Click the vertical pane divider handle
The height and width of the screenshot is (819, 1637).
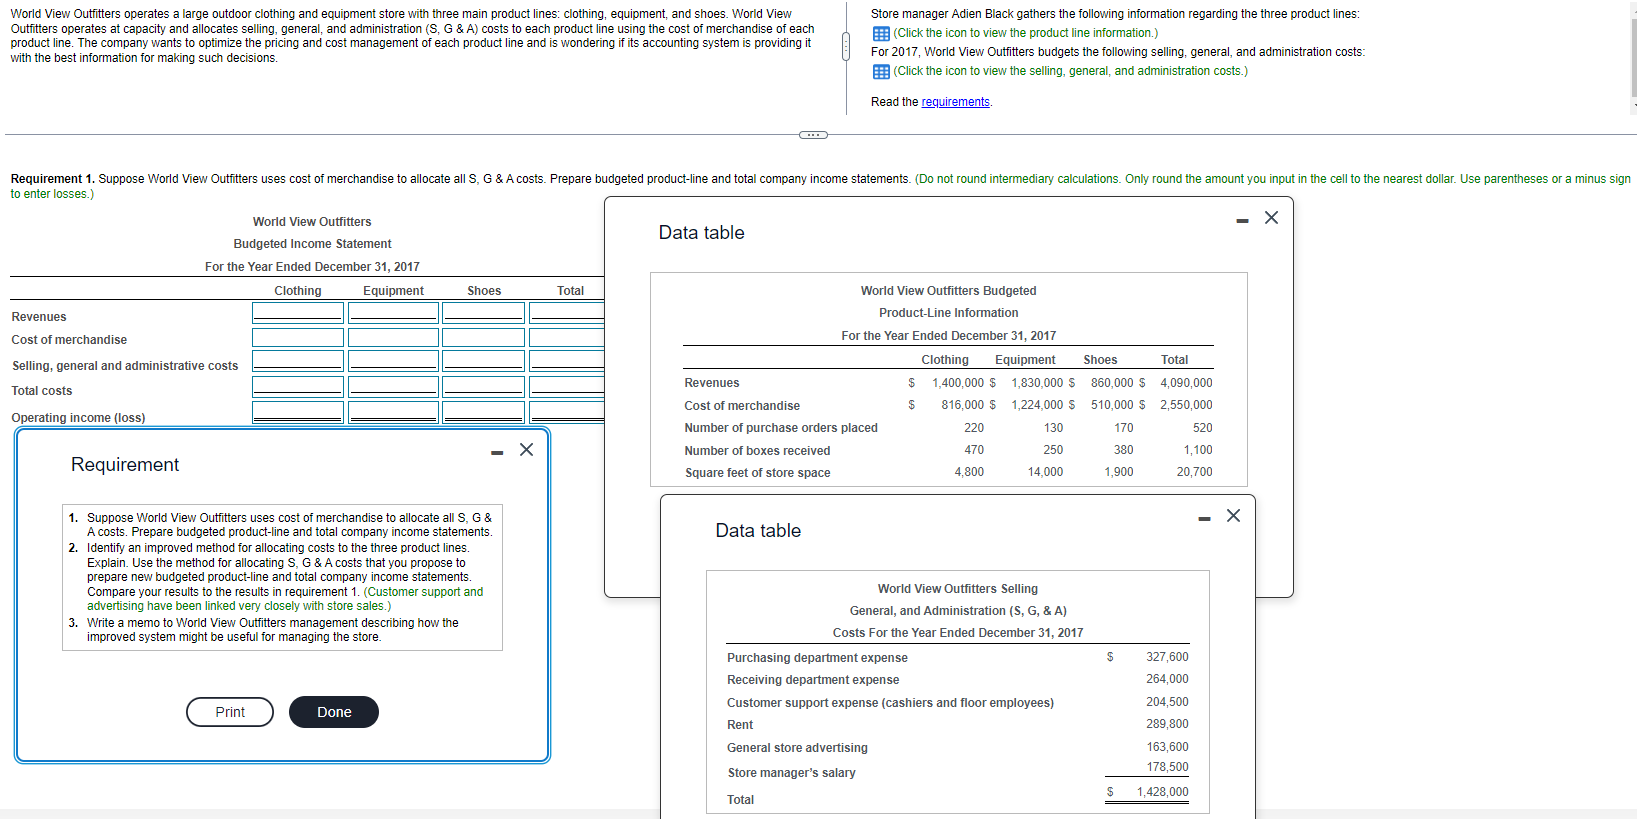[845, 46]
